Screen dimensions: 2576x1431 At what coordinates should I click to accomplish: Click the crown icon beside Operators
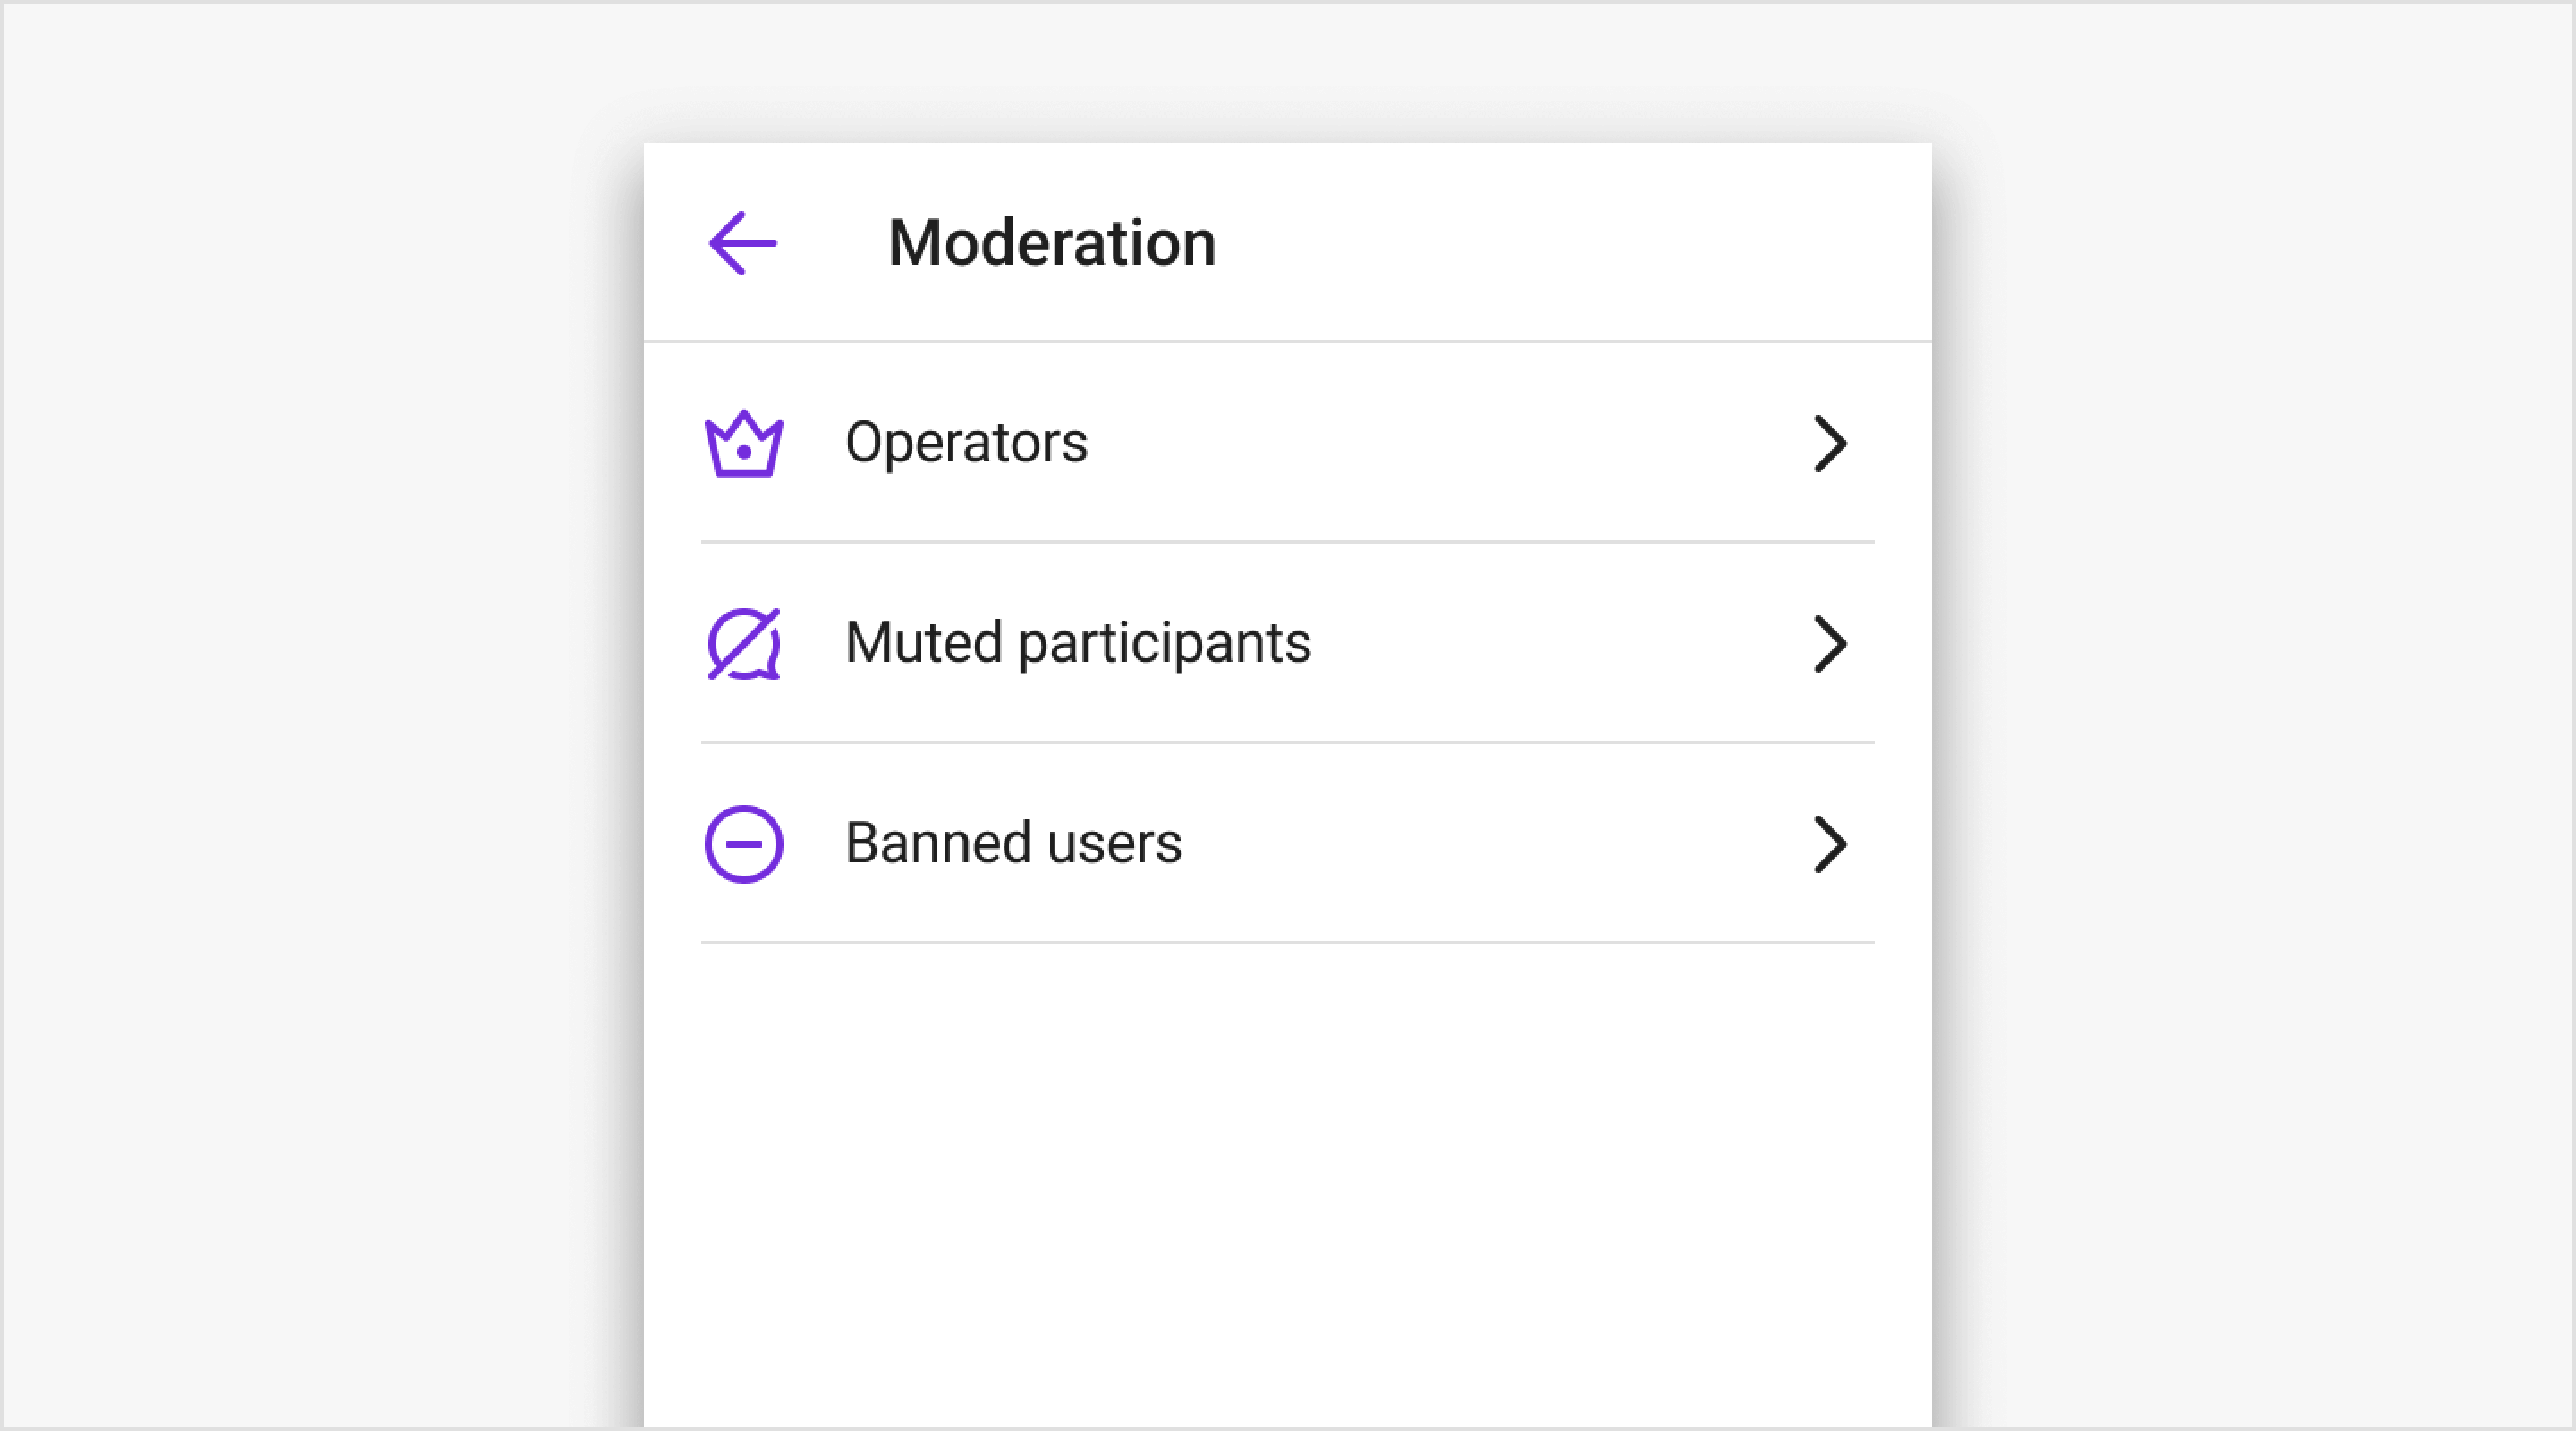[744, 444]
